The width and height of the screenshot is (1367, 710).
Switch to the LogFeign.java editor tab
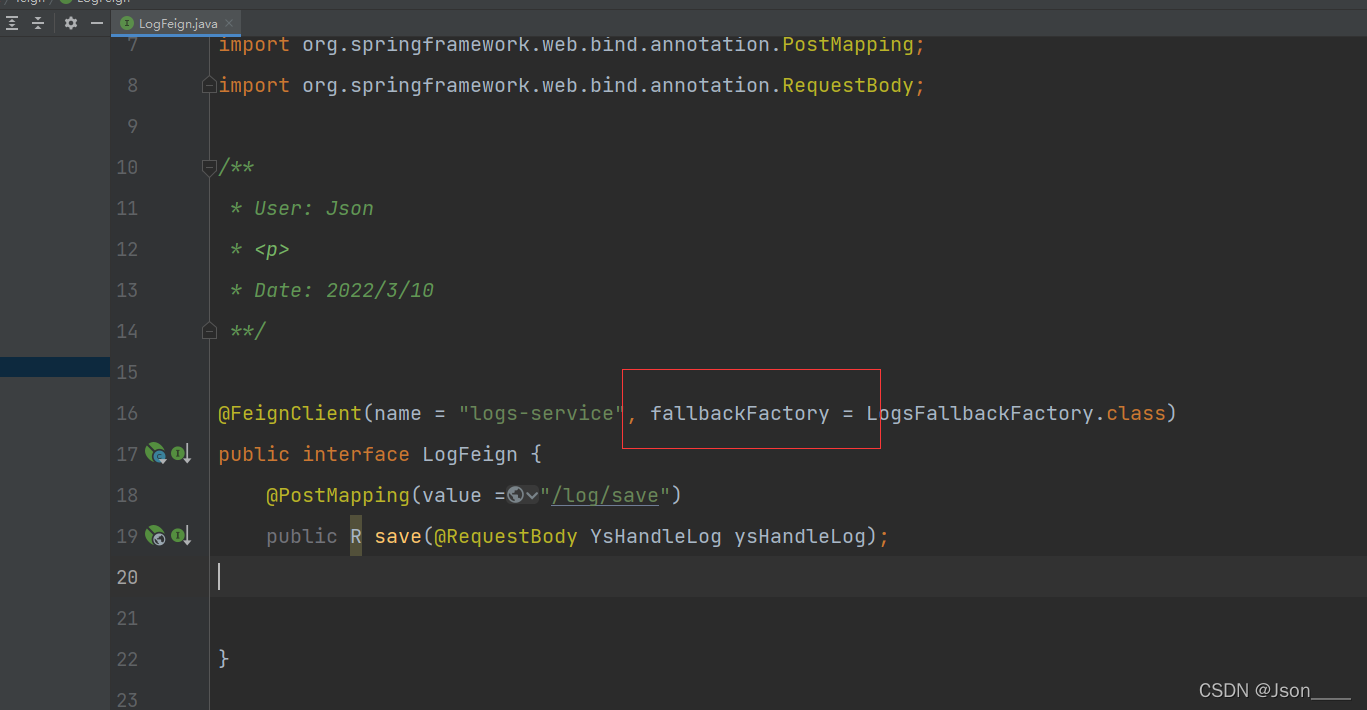tap(177, 23)
